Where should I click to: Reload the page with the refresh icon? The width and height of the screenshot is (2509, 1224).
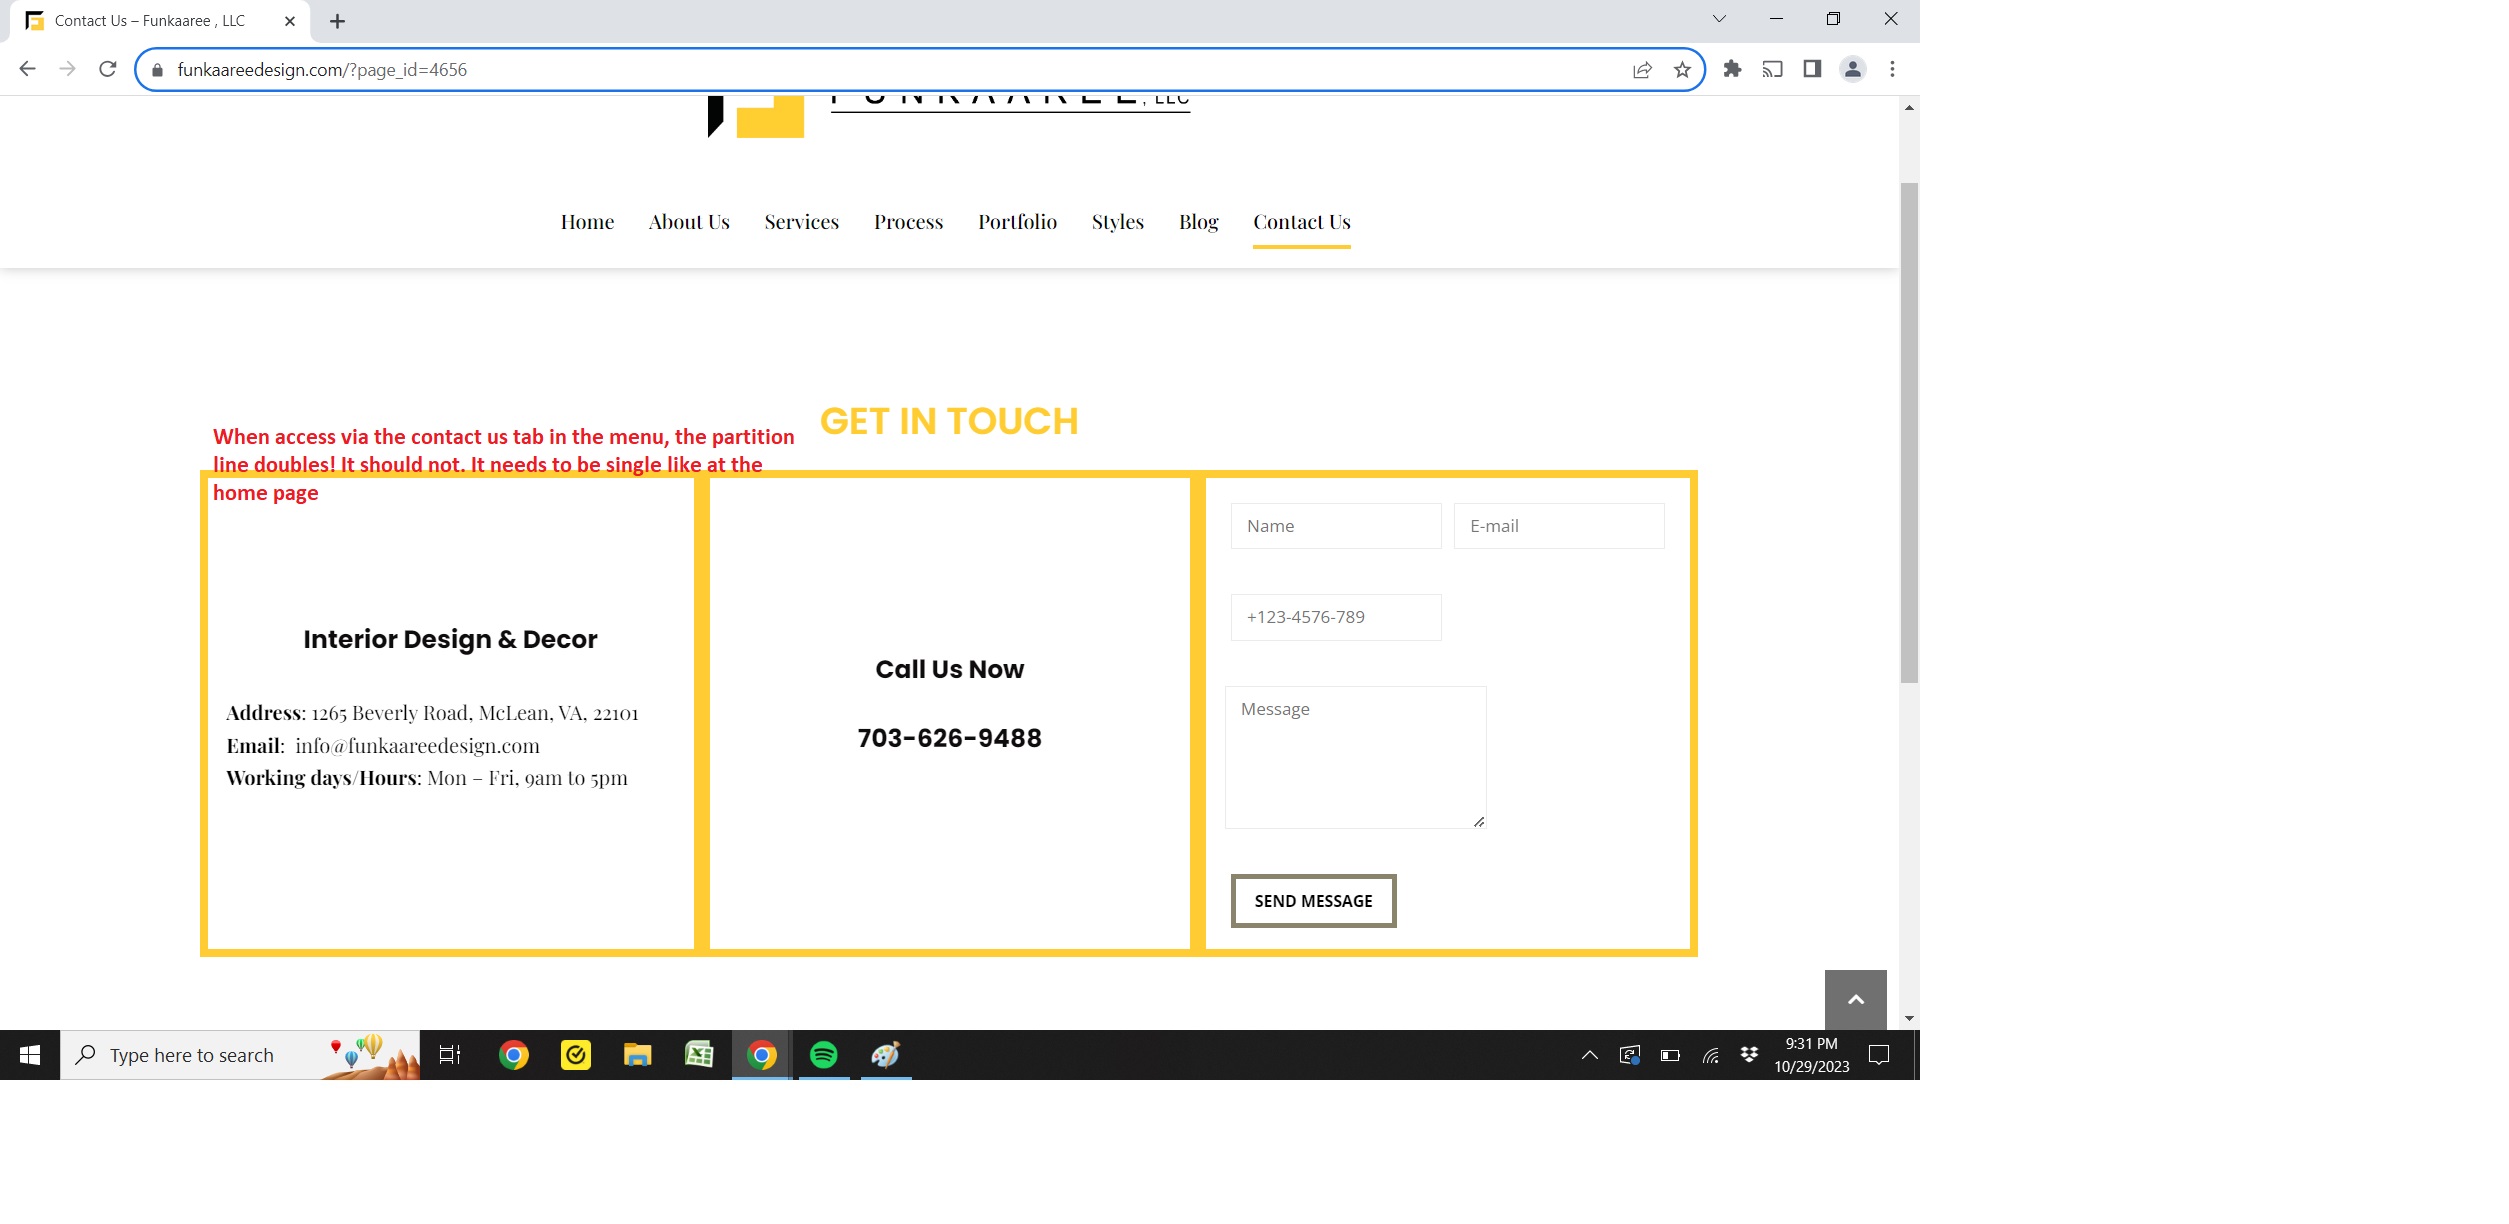pos(108,69)
